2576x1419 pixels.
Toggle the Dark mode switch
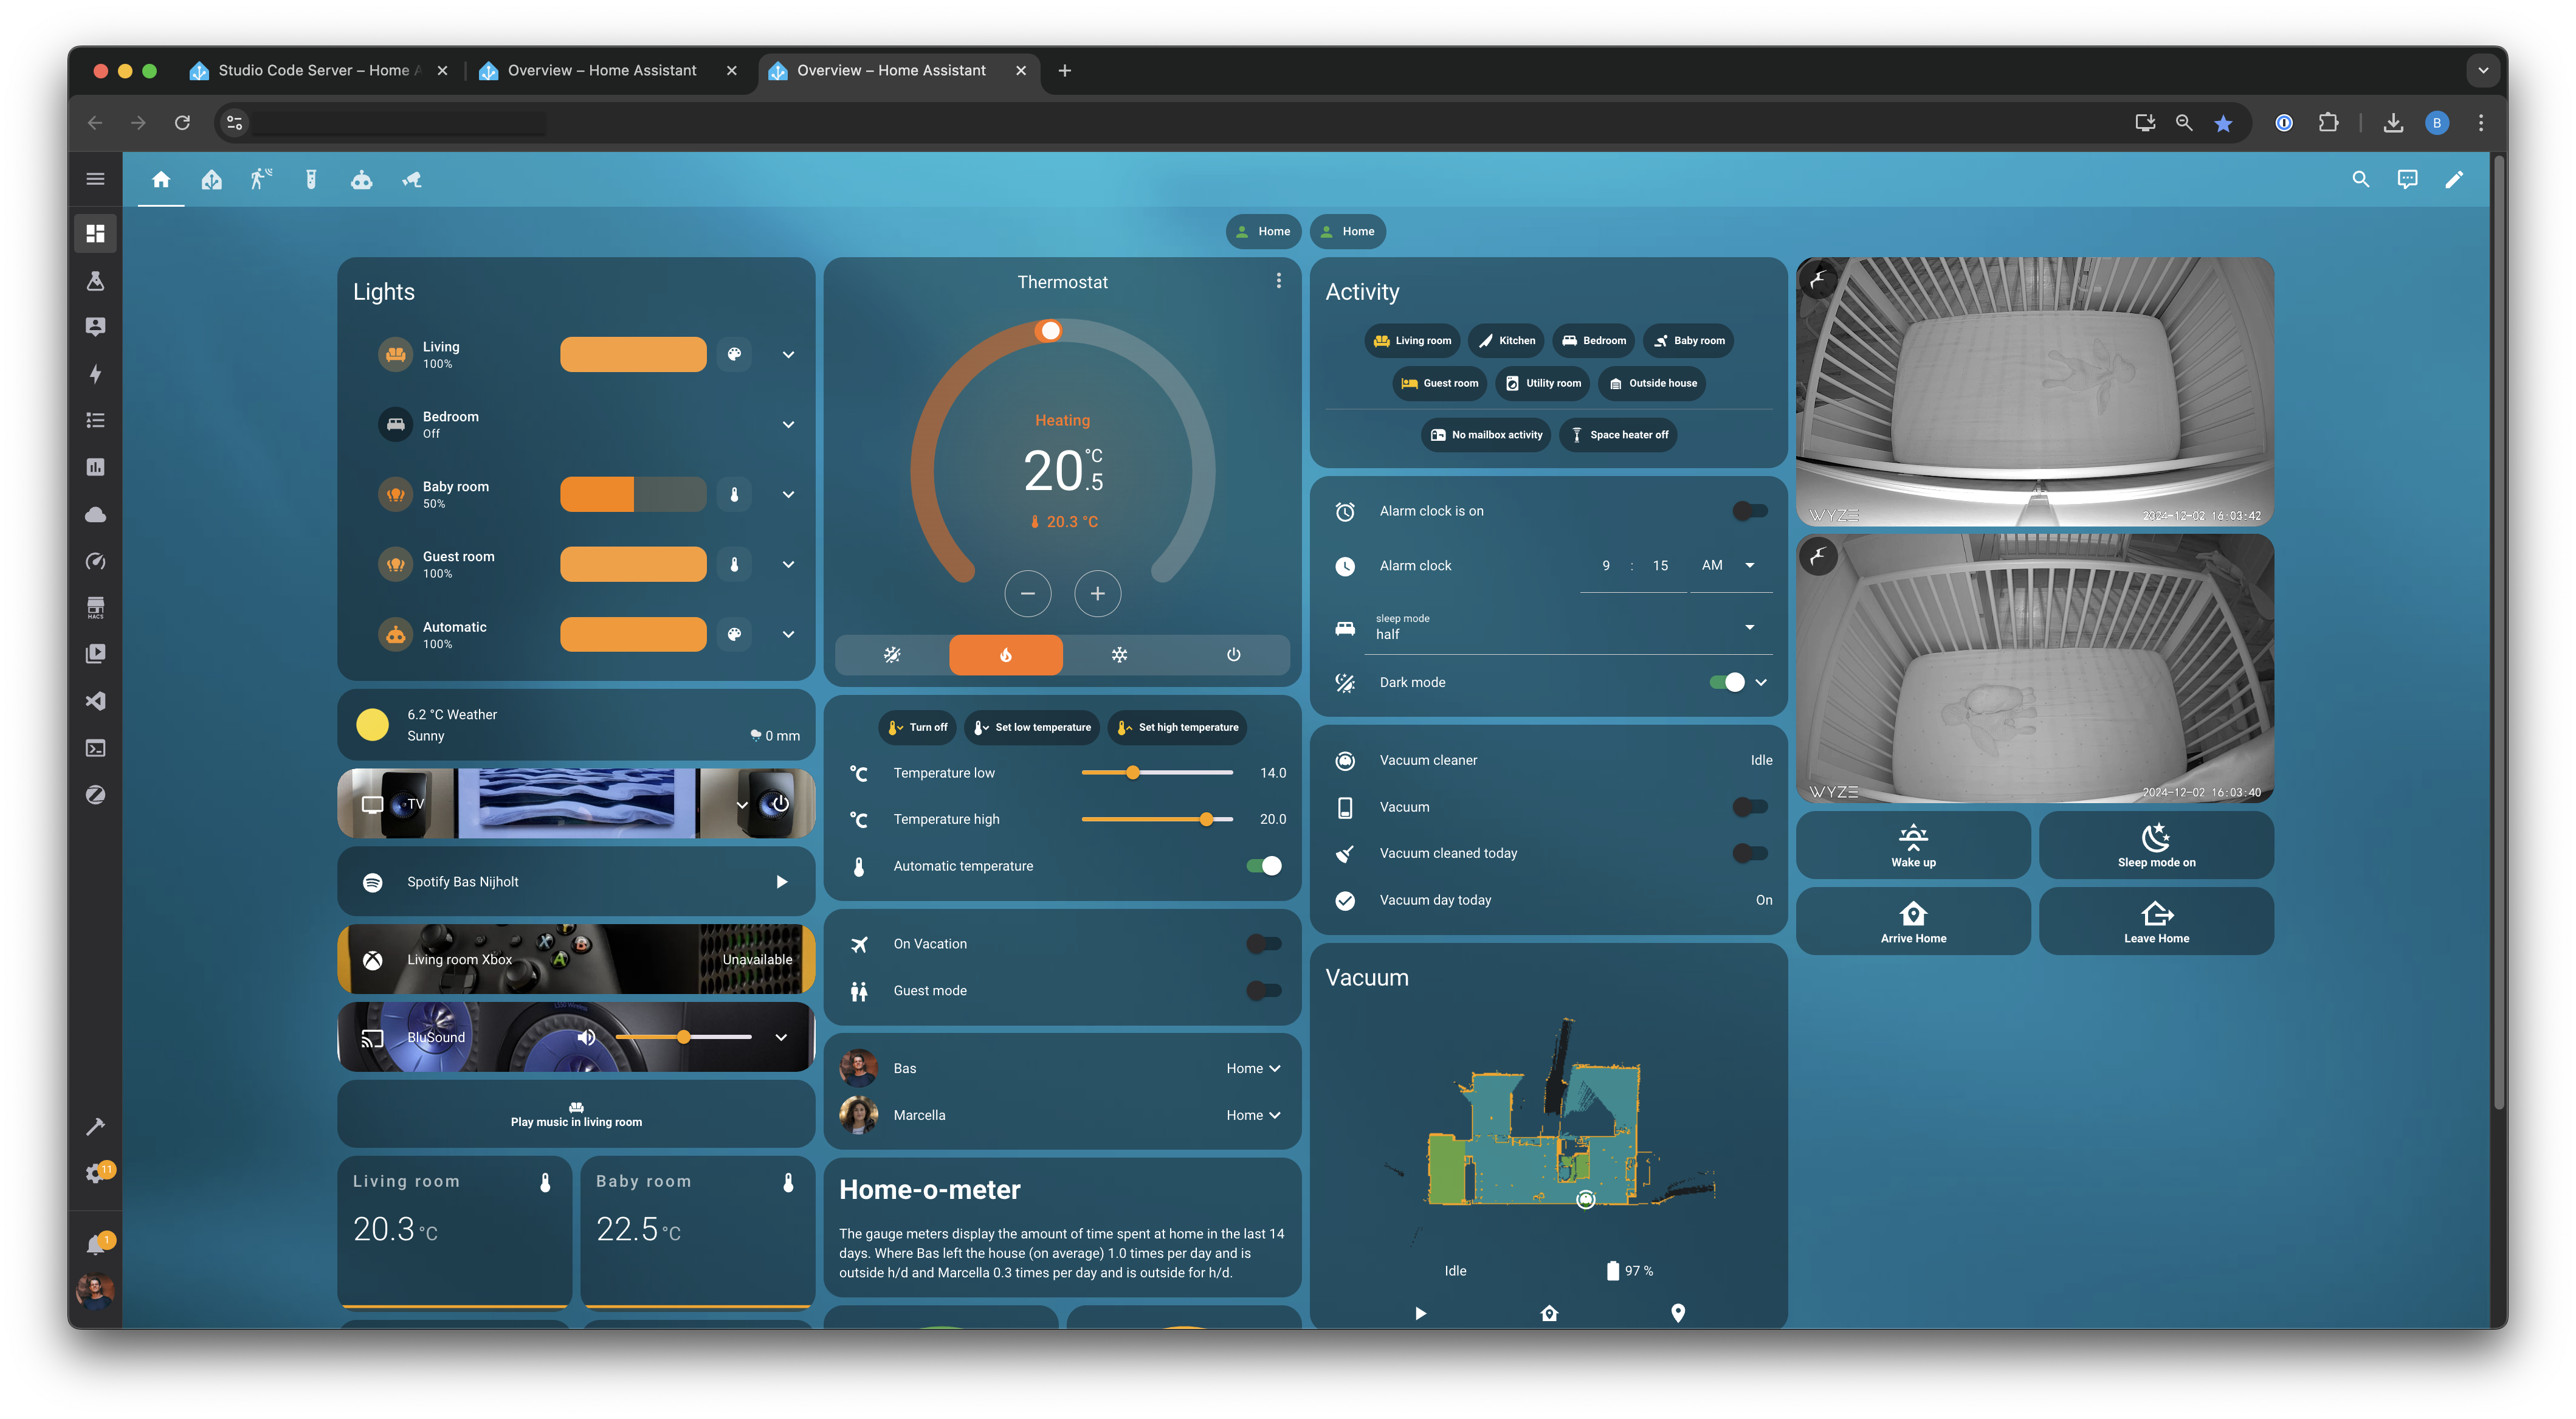(x=1727, y=682)
